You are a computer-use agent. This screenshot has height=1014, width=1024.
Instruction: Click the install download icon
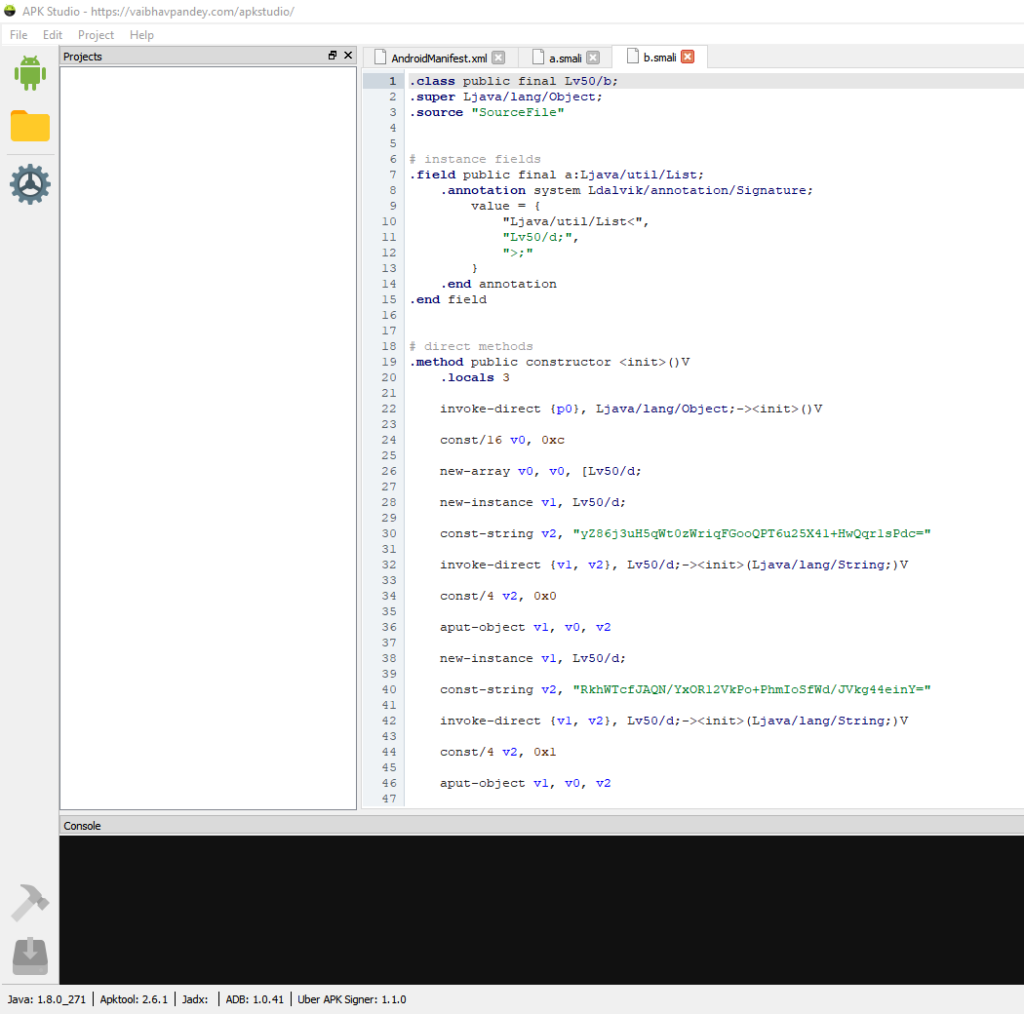pyautogui.click(x=30, y=956)
